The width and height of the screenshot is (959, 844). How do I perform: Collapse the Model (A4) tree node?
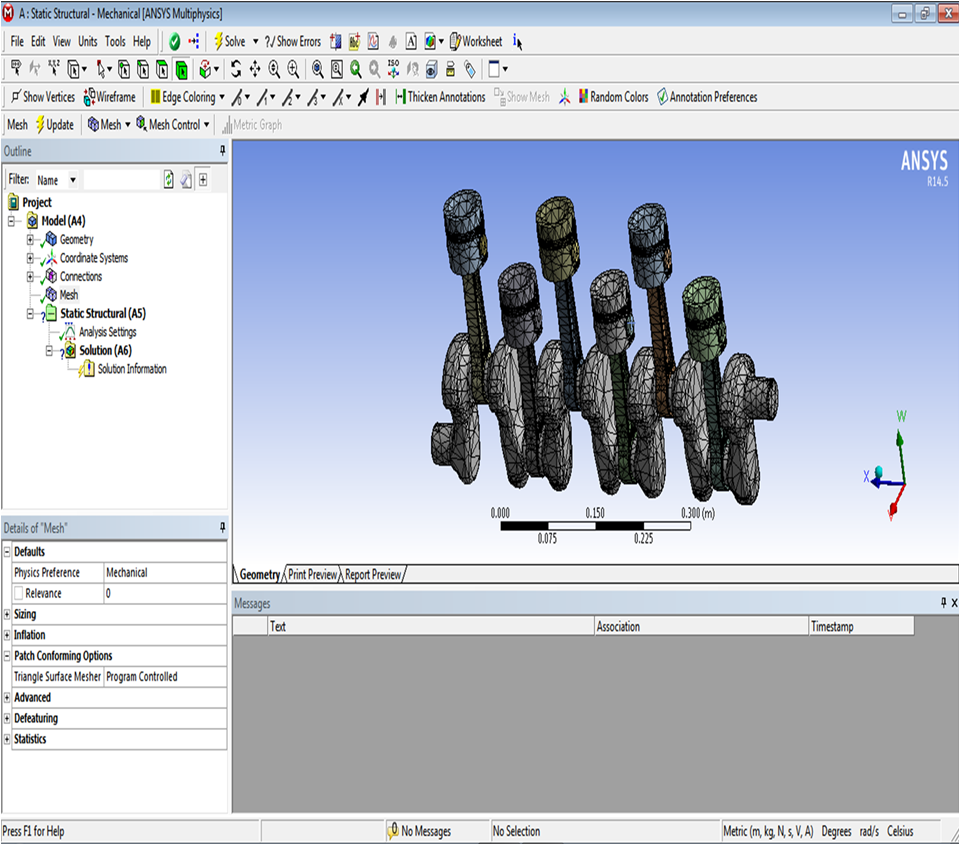(11, 221)
